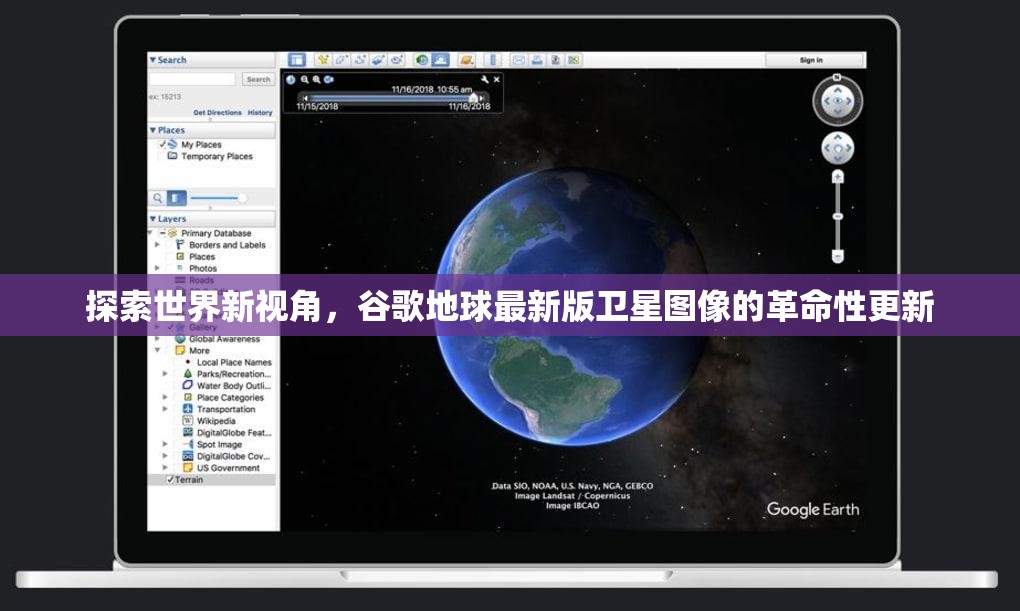This screenshot has height=611, width=1020.
Task: Select the Local Place Names layer
Action: pyautogui.click(x=234, y=362)
